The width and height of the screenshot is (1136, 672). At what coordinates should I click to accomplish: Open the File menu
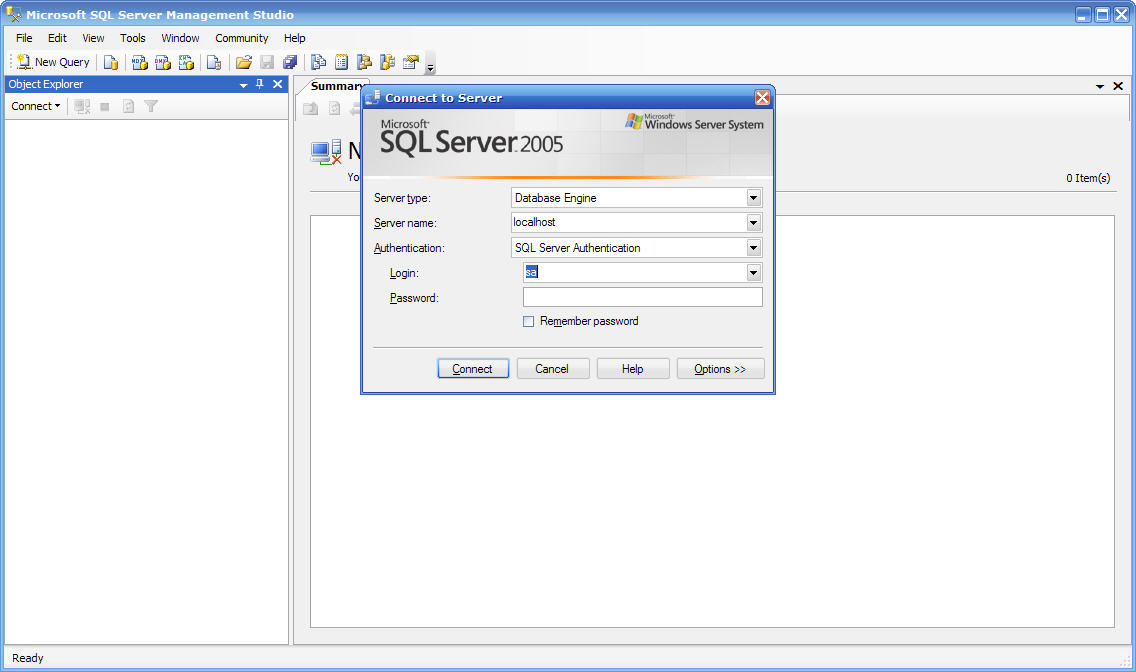[24, 38]
